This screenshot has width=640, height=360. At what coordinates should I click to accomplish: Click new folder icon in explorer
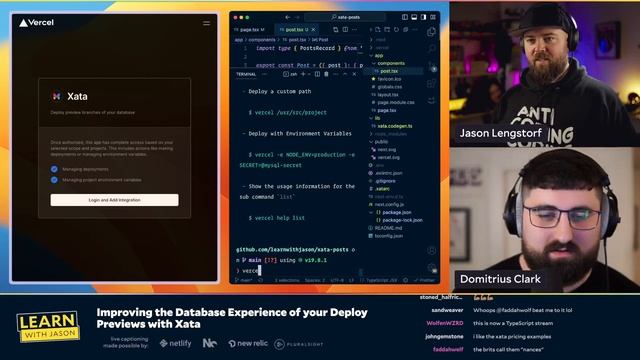click(387, 30)
